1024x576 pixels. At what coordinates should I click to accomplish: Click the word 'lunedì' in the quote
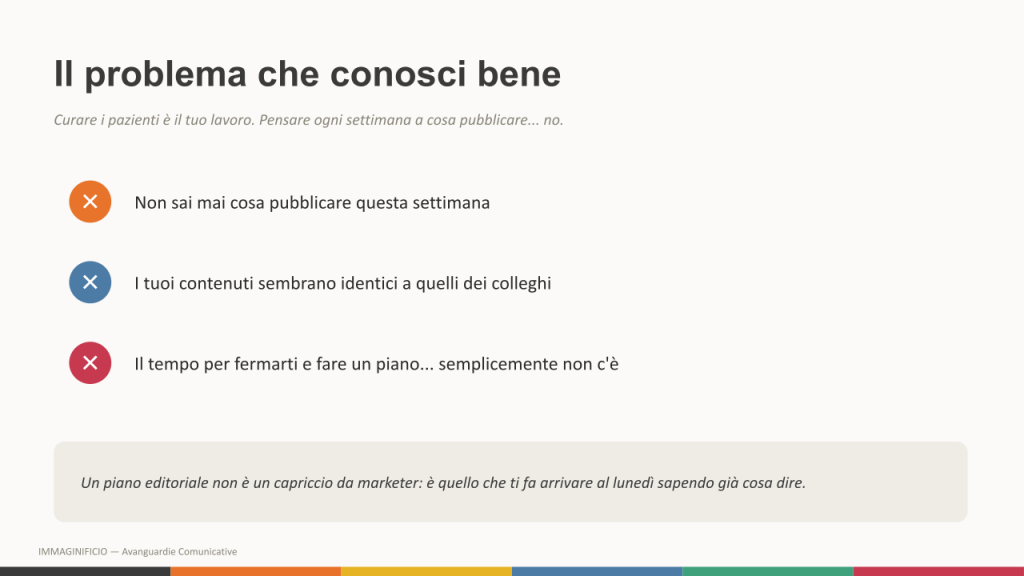click(x=633, y=483)
